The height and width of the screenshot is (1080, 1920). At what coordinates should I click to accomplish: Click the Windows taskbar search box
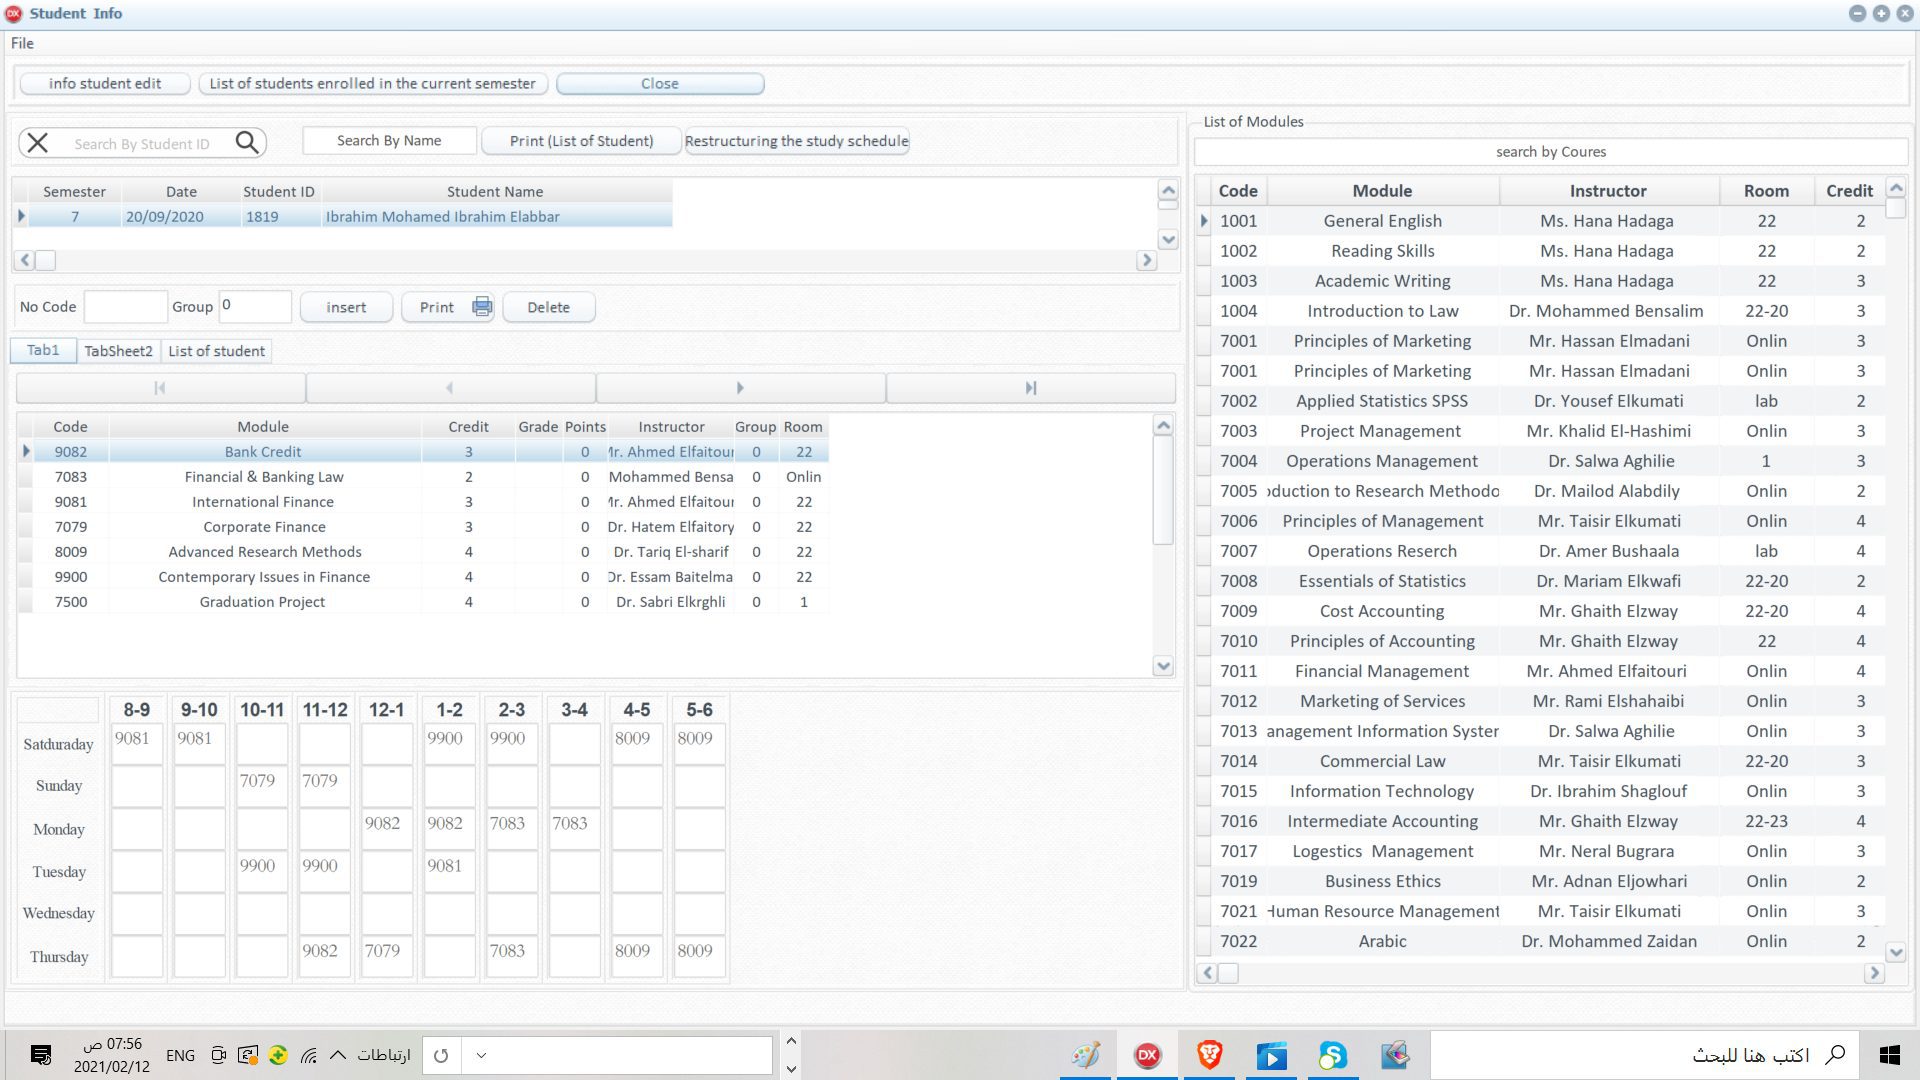pos(1643,1055)
